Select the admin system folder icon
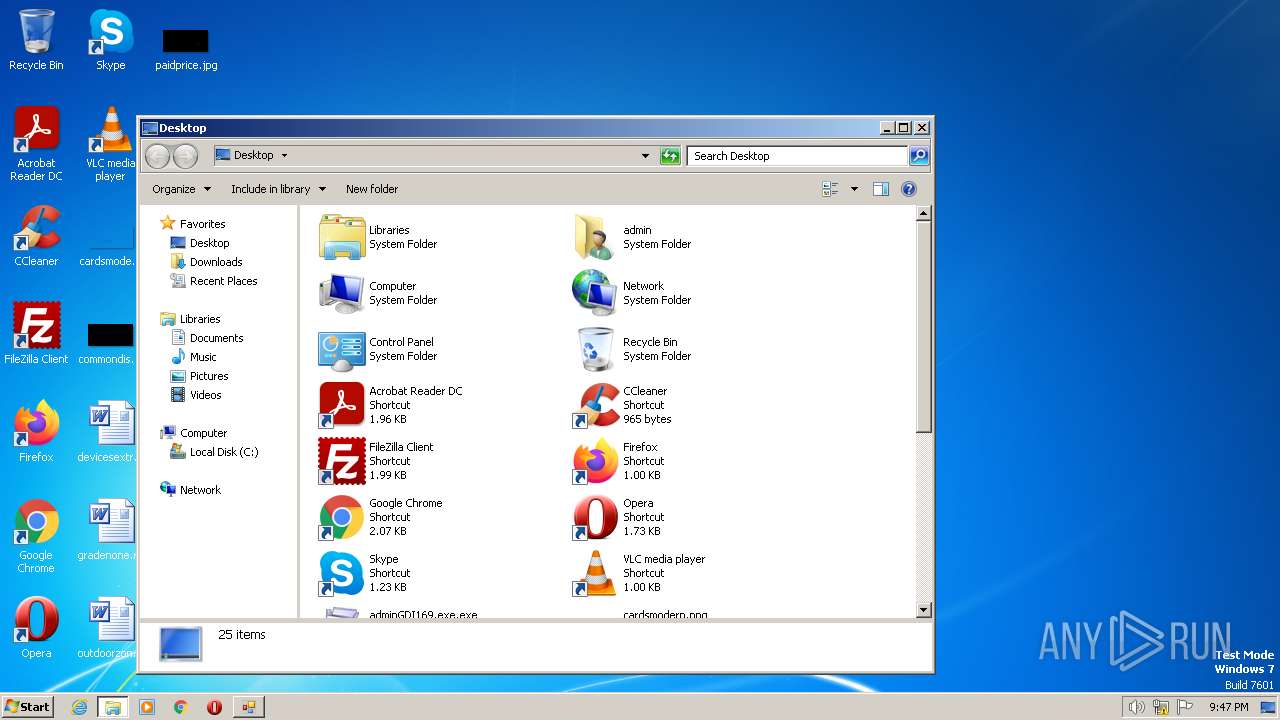 point(596,237)
